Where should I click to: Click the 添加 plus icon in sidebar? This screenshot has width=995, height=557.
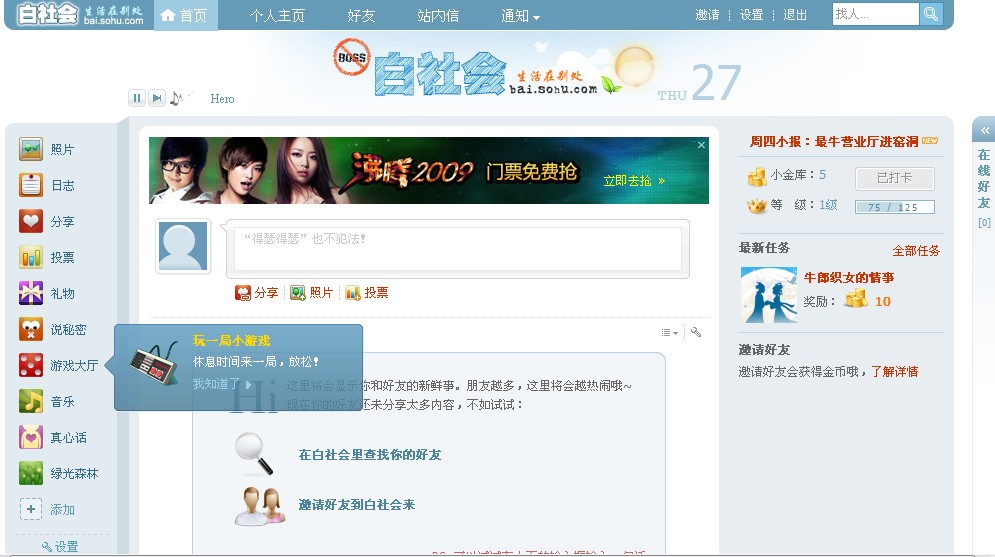click(x=30, y=509)
